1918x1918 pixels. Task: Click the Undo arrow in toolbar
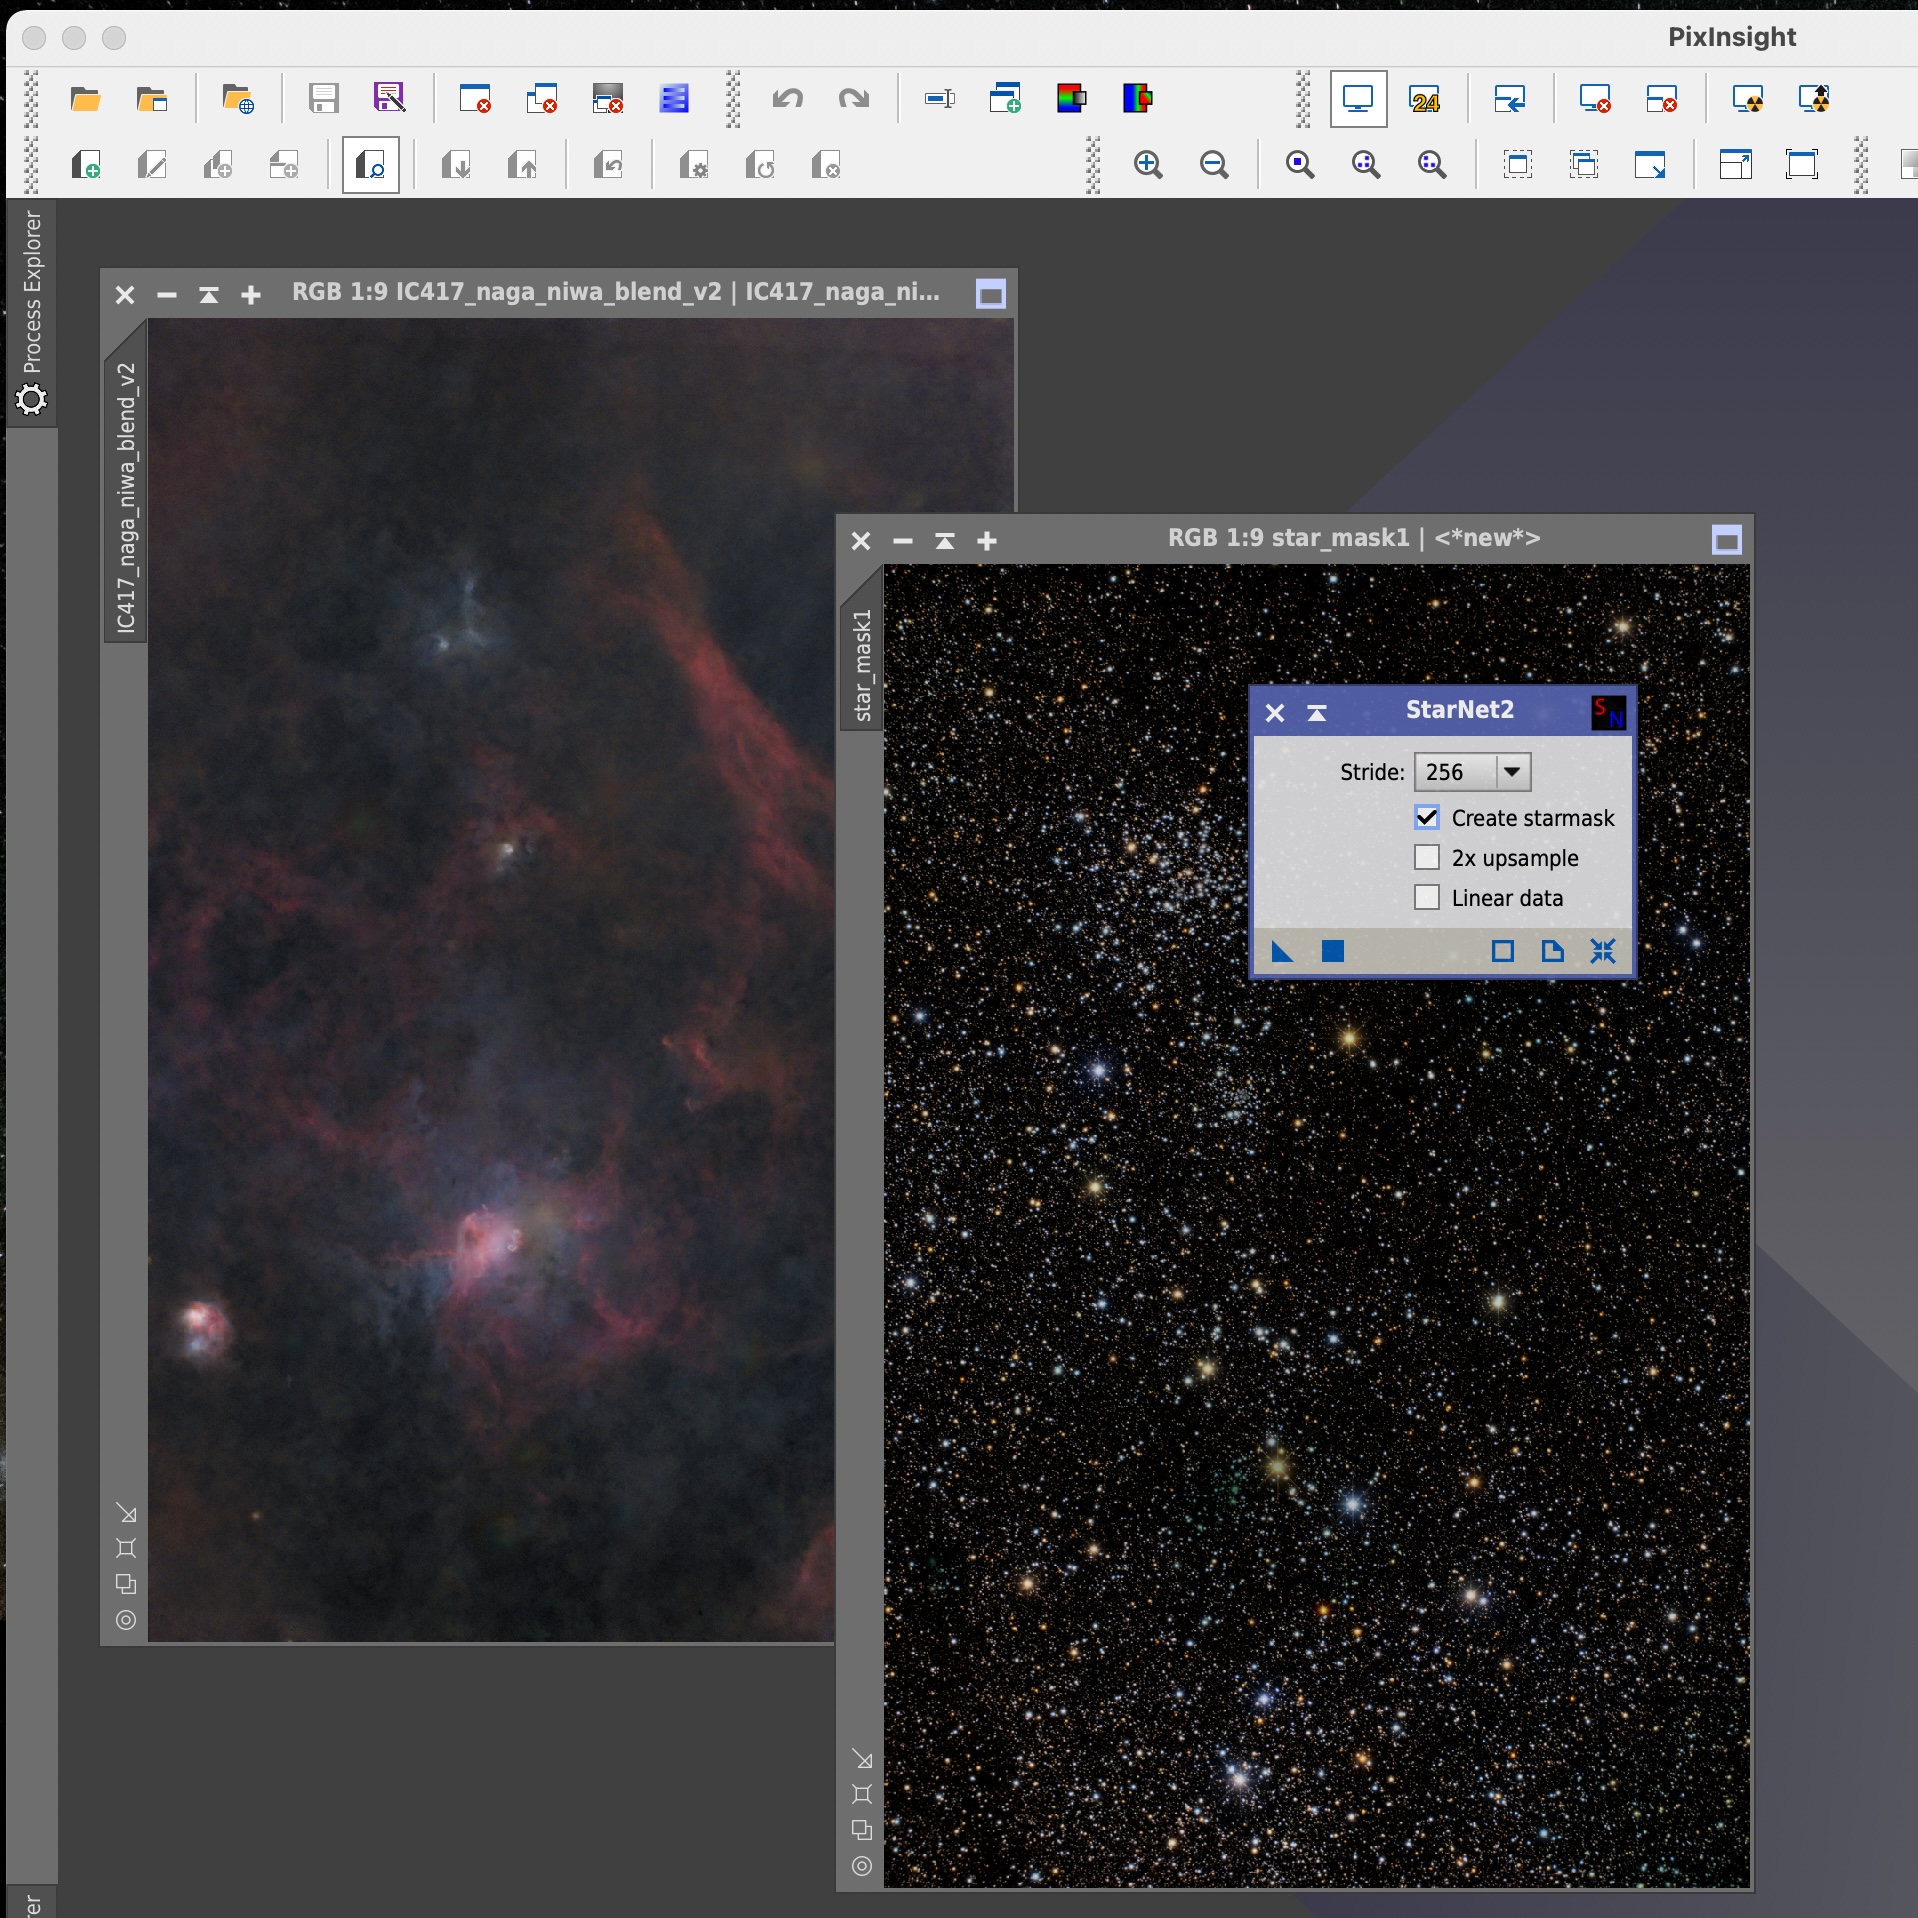point(788,99)
